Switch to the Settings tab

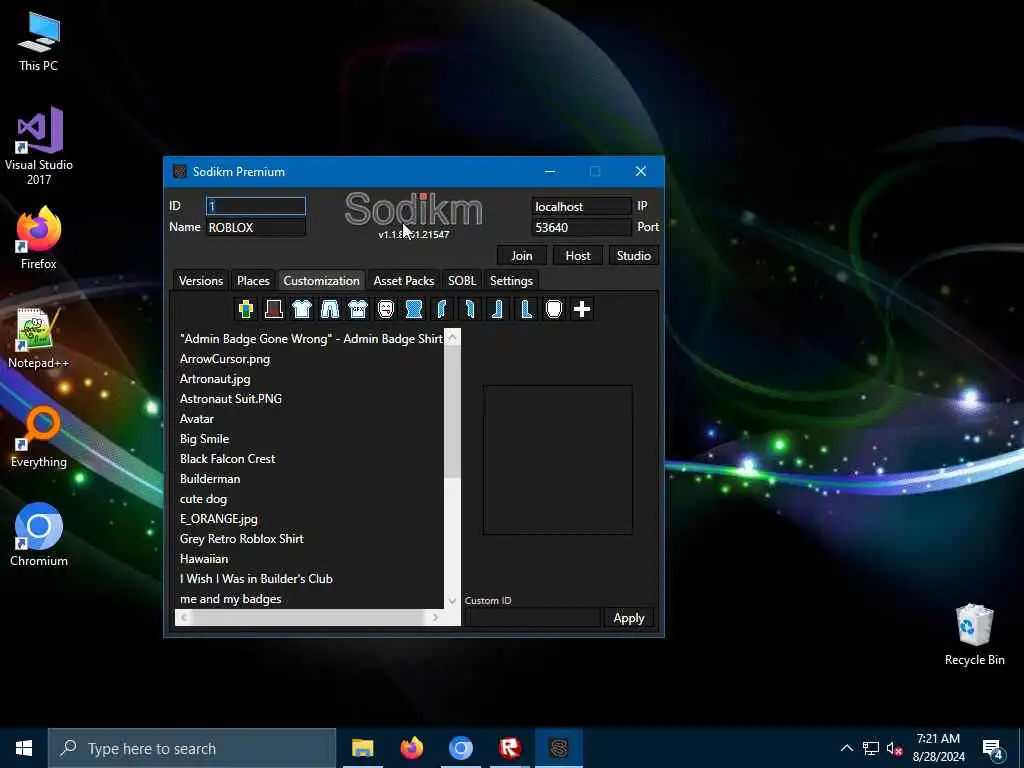[x=511, y=281]
